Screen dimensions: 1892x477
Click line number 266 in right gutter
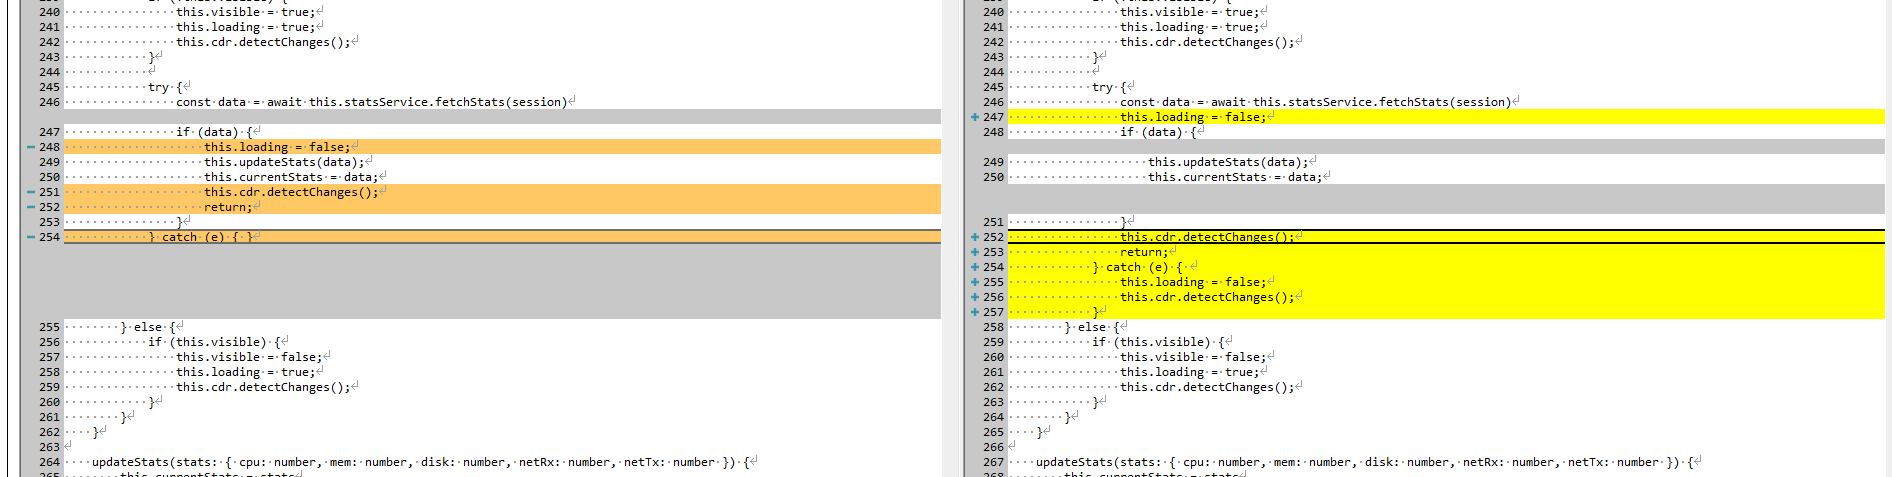pyautogui.click(x=993, y=447)
